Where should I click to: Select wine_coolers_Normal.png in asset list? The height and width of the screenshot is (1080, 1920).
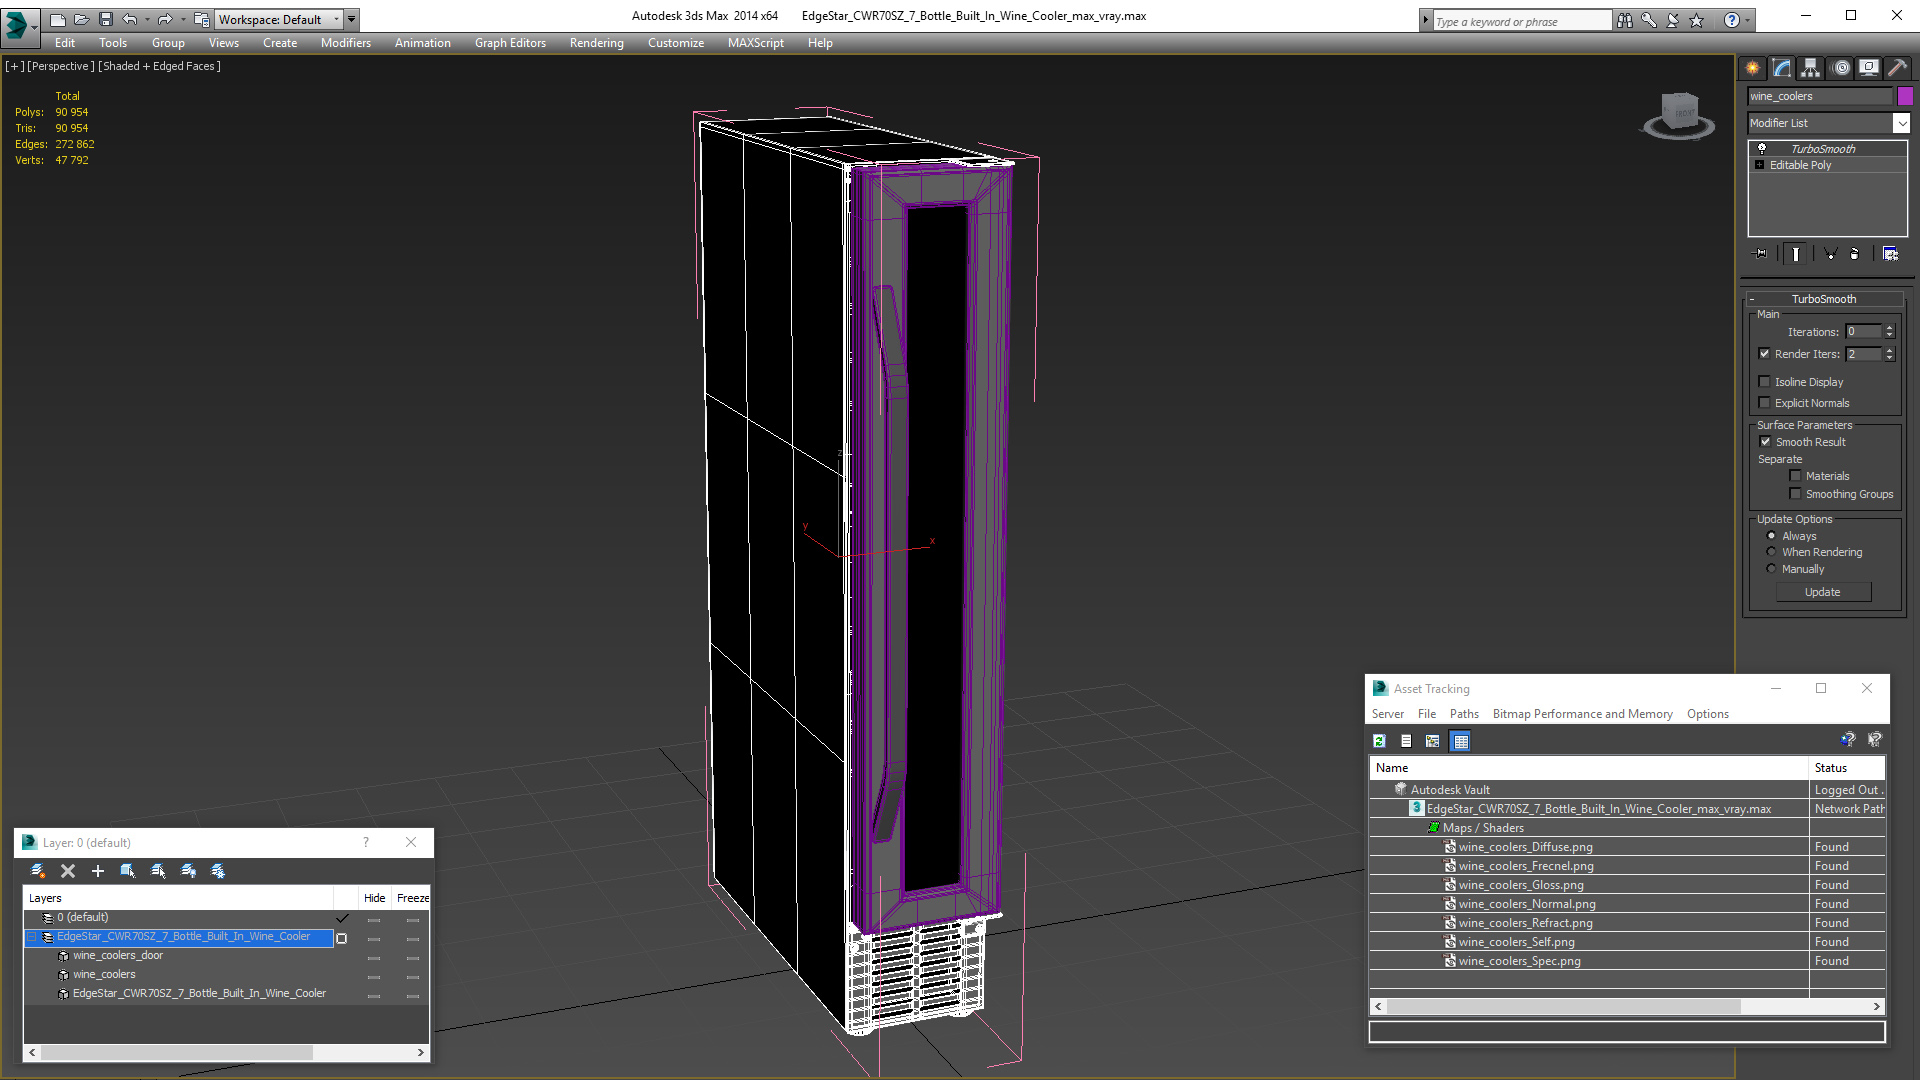(1526, 904)
